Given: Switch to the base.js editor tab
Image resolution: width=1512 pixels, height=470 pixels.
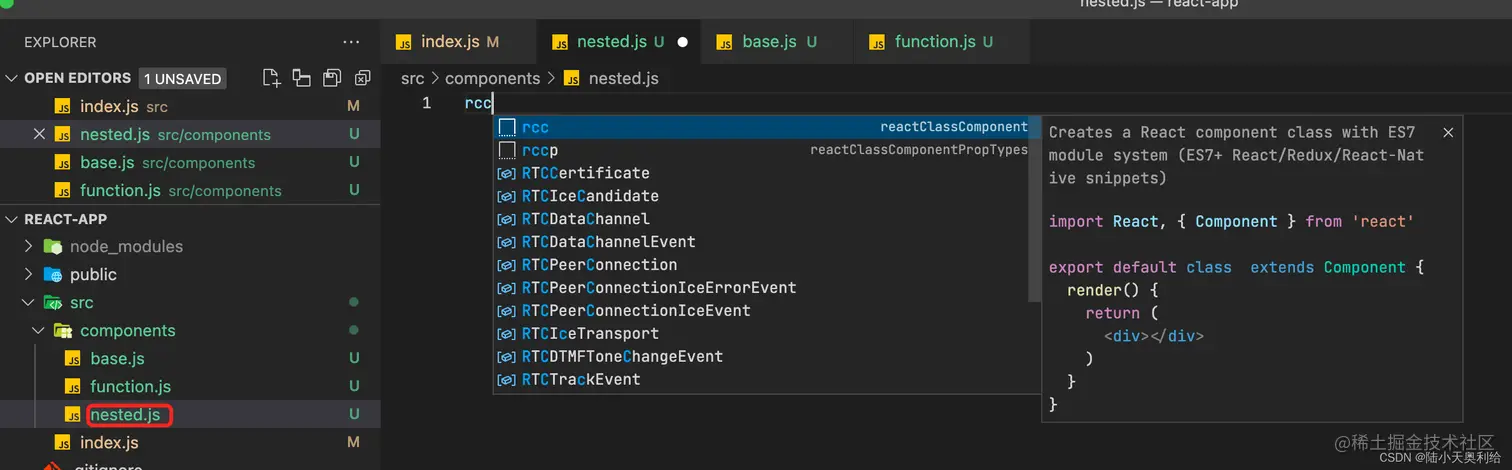Looking at the screenshot, I should tap(778, 42).
